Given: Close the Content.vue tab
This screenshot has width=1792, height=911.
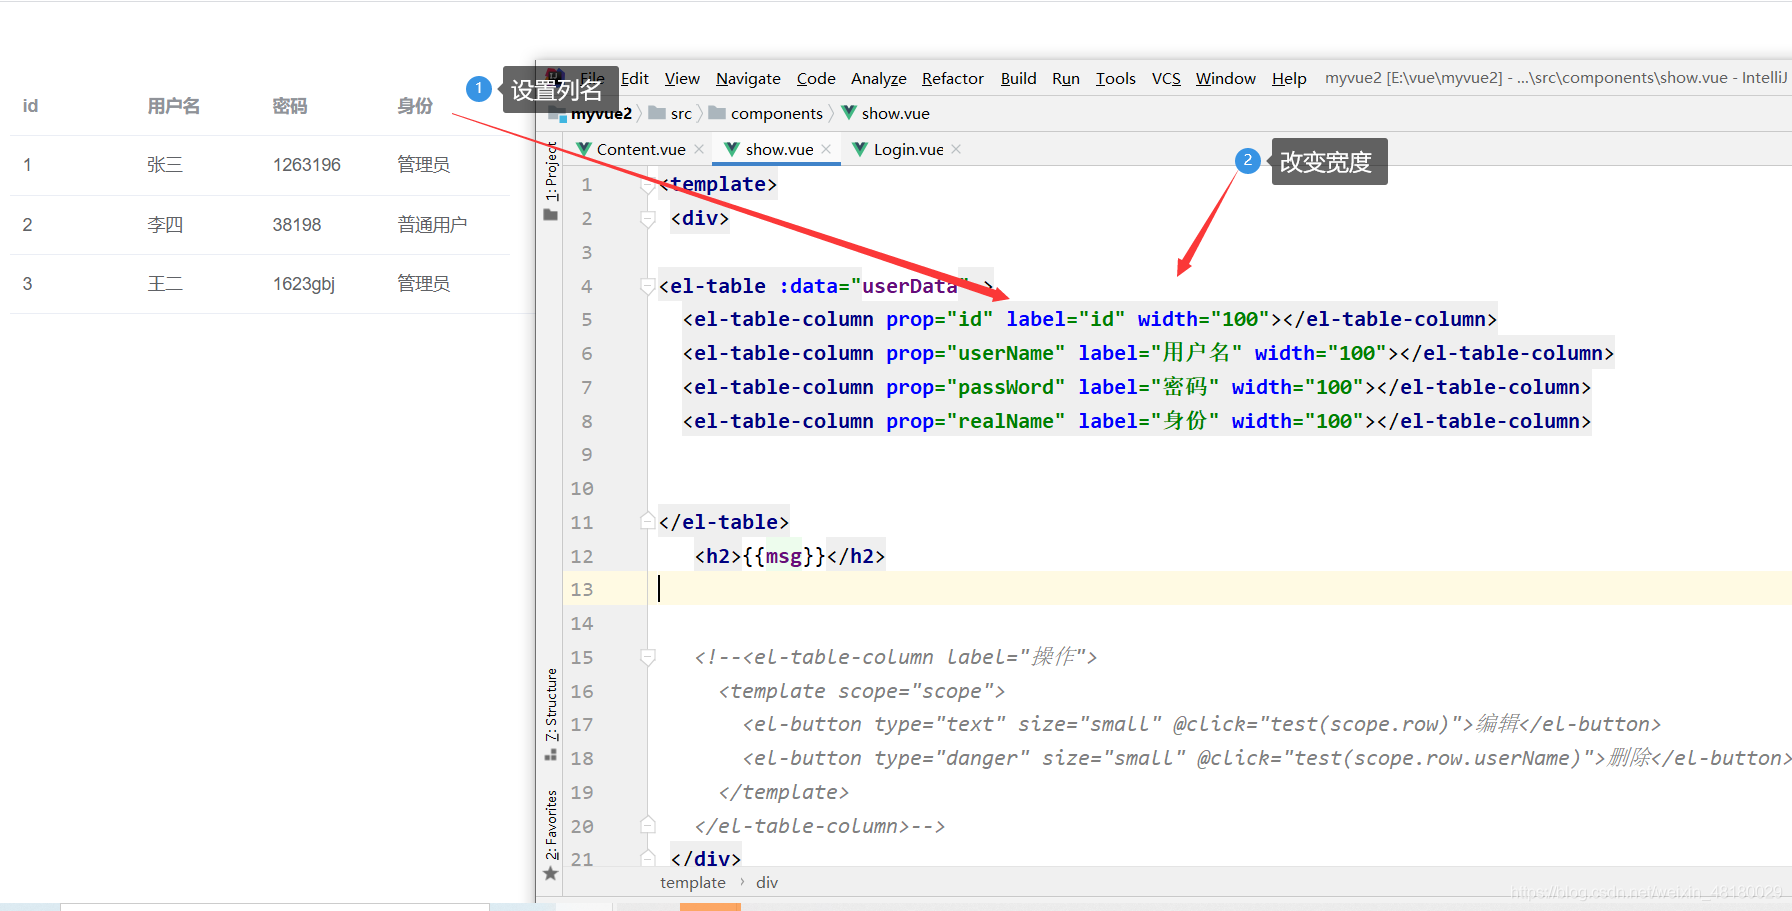Looking at the screenshot, I should pyautogui.click(x=699, y=149).
